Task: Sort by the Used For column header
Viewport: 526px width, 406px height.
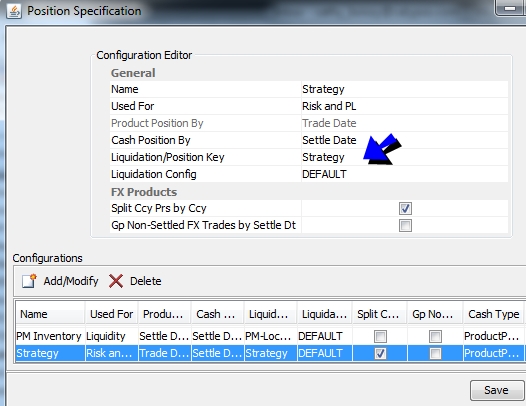Action: pyautogui.click(x=112, y=314)
